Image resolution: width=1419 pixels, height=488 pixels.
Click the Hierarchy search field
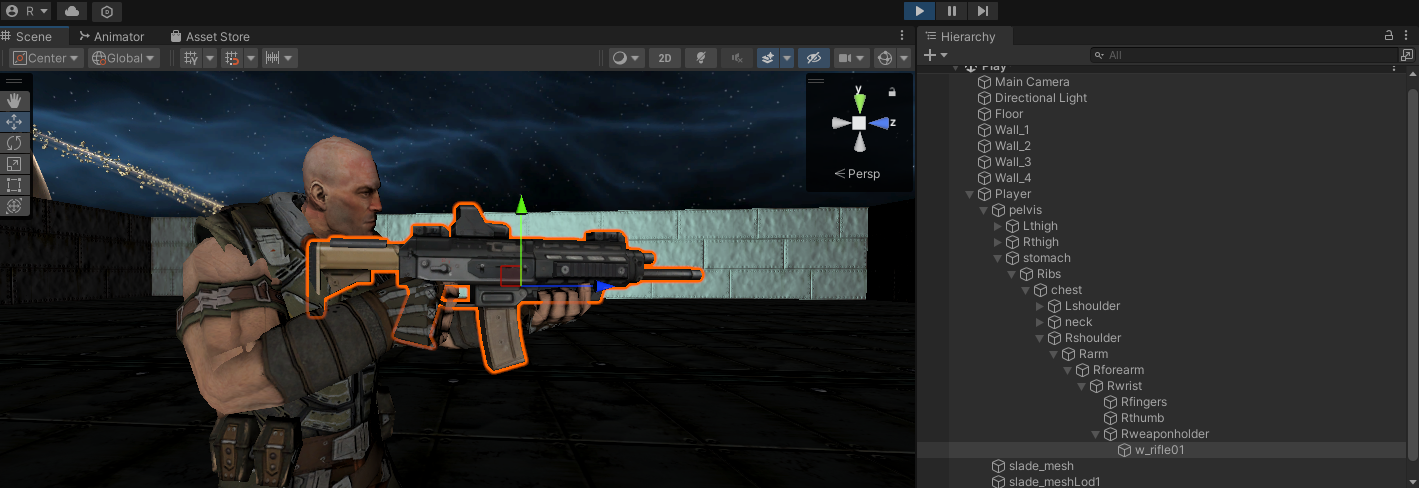(x=1243, y=55)
